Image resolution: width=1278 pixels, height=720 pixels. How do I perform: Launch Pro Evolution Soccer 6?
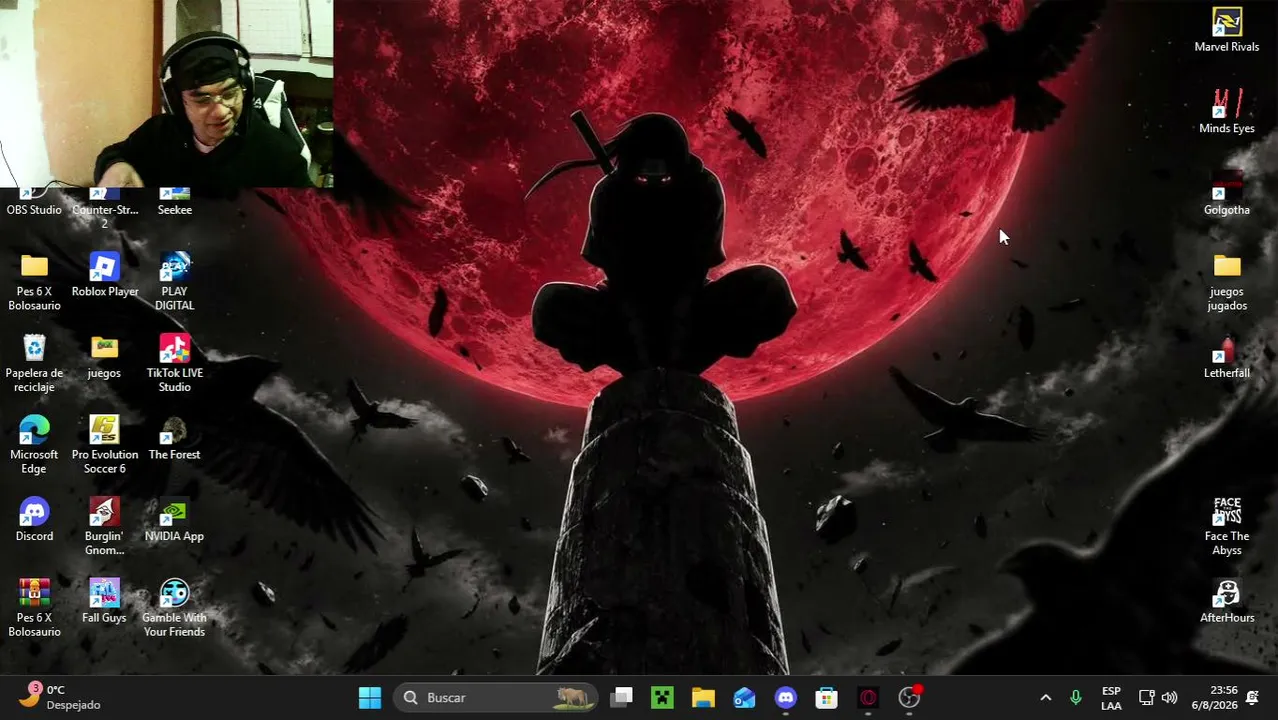pos(104,446)
